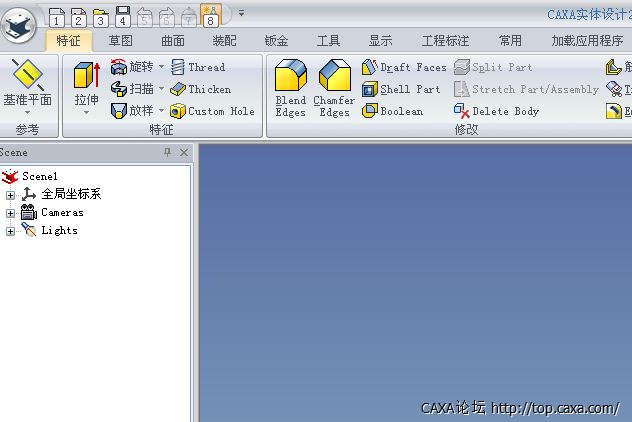
Task: Switch to the 草图 ribbon tab
Action: pyautogui.click(x=121, y=41)
